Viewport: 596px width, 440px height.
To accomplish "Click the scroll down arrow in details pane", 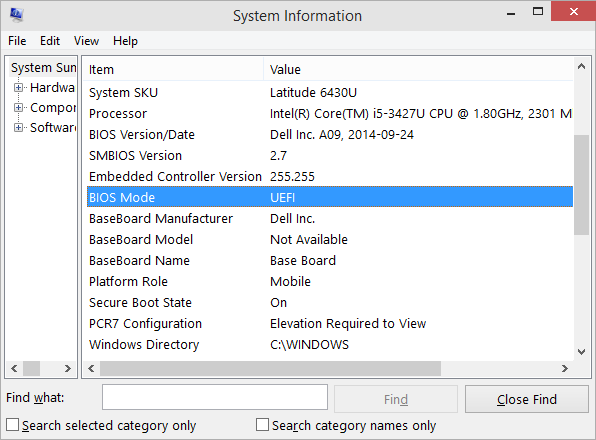I will click(x=581, y=352).
